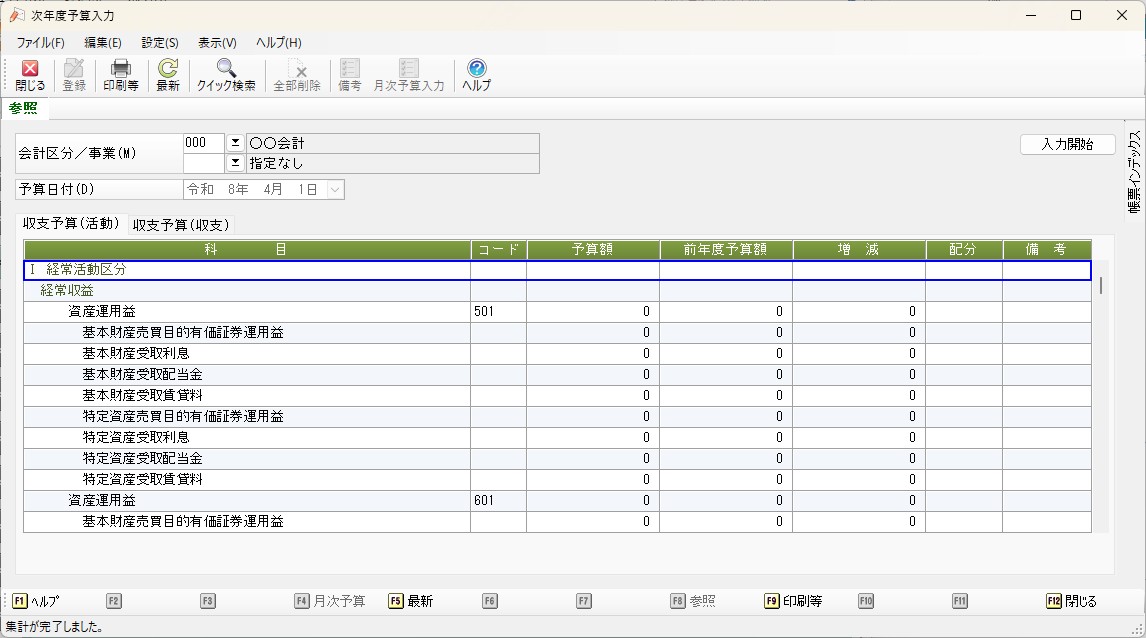Viewport: 1146px width, 638px height.
Task: Click the 閉じる (close) toolbar icon
Action: pos(30,75)
